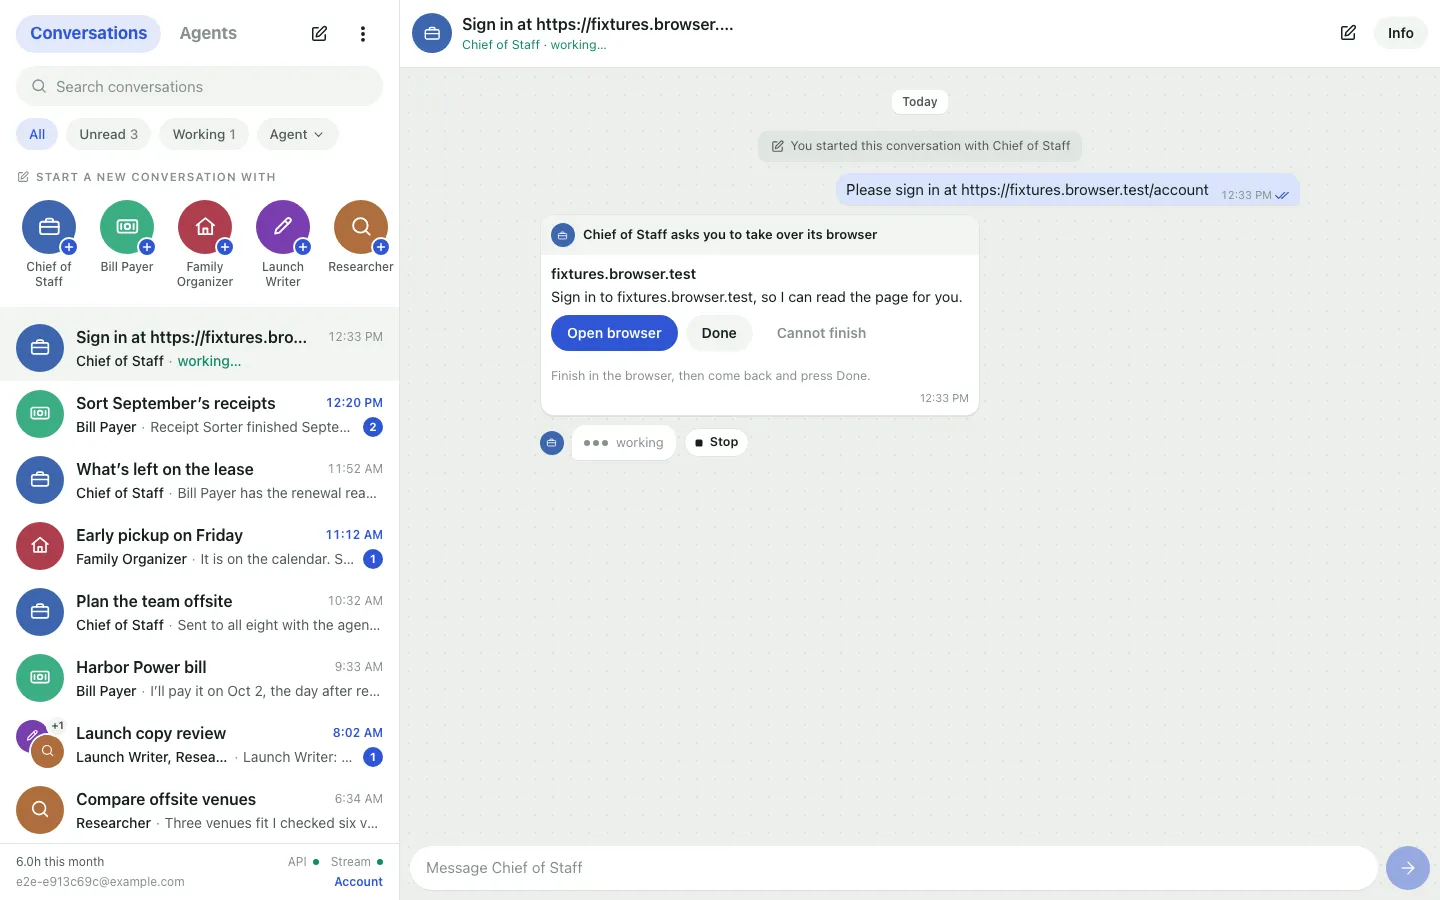The height and width of the screenshot is (900, 1440).
Task: Click the Stream status indicator
Action: point(357,861)
